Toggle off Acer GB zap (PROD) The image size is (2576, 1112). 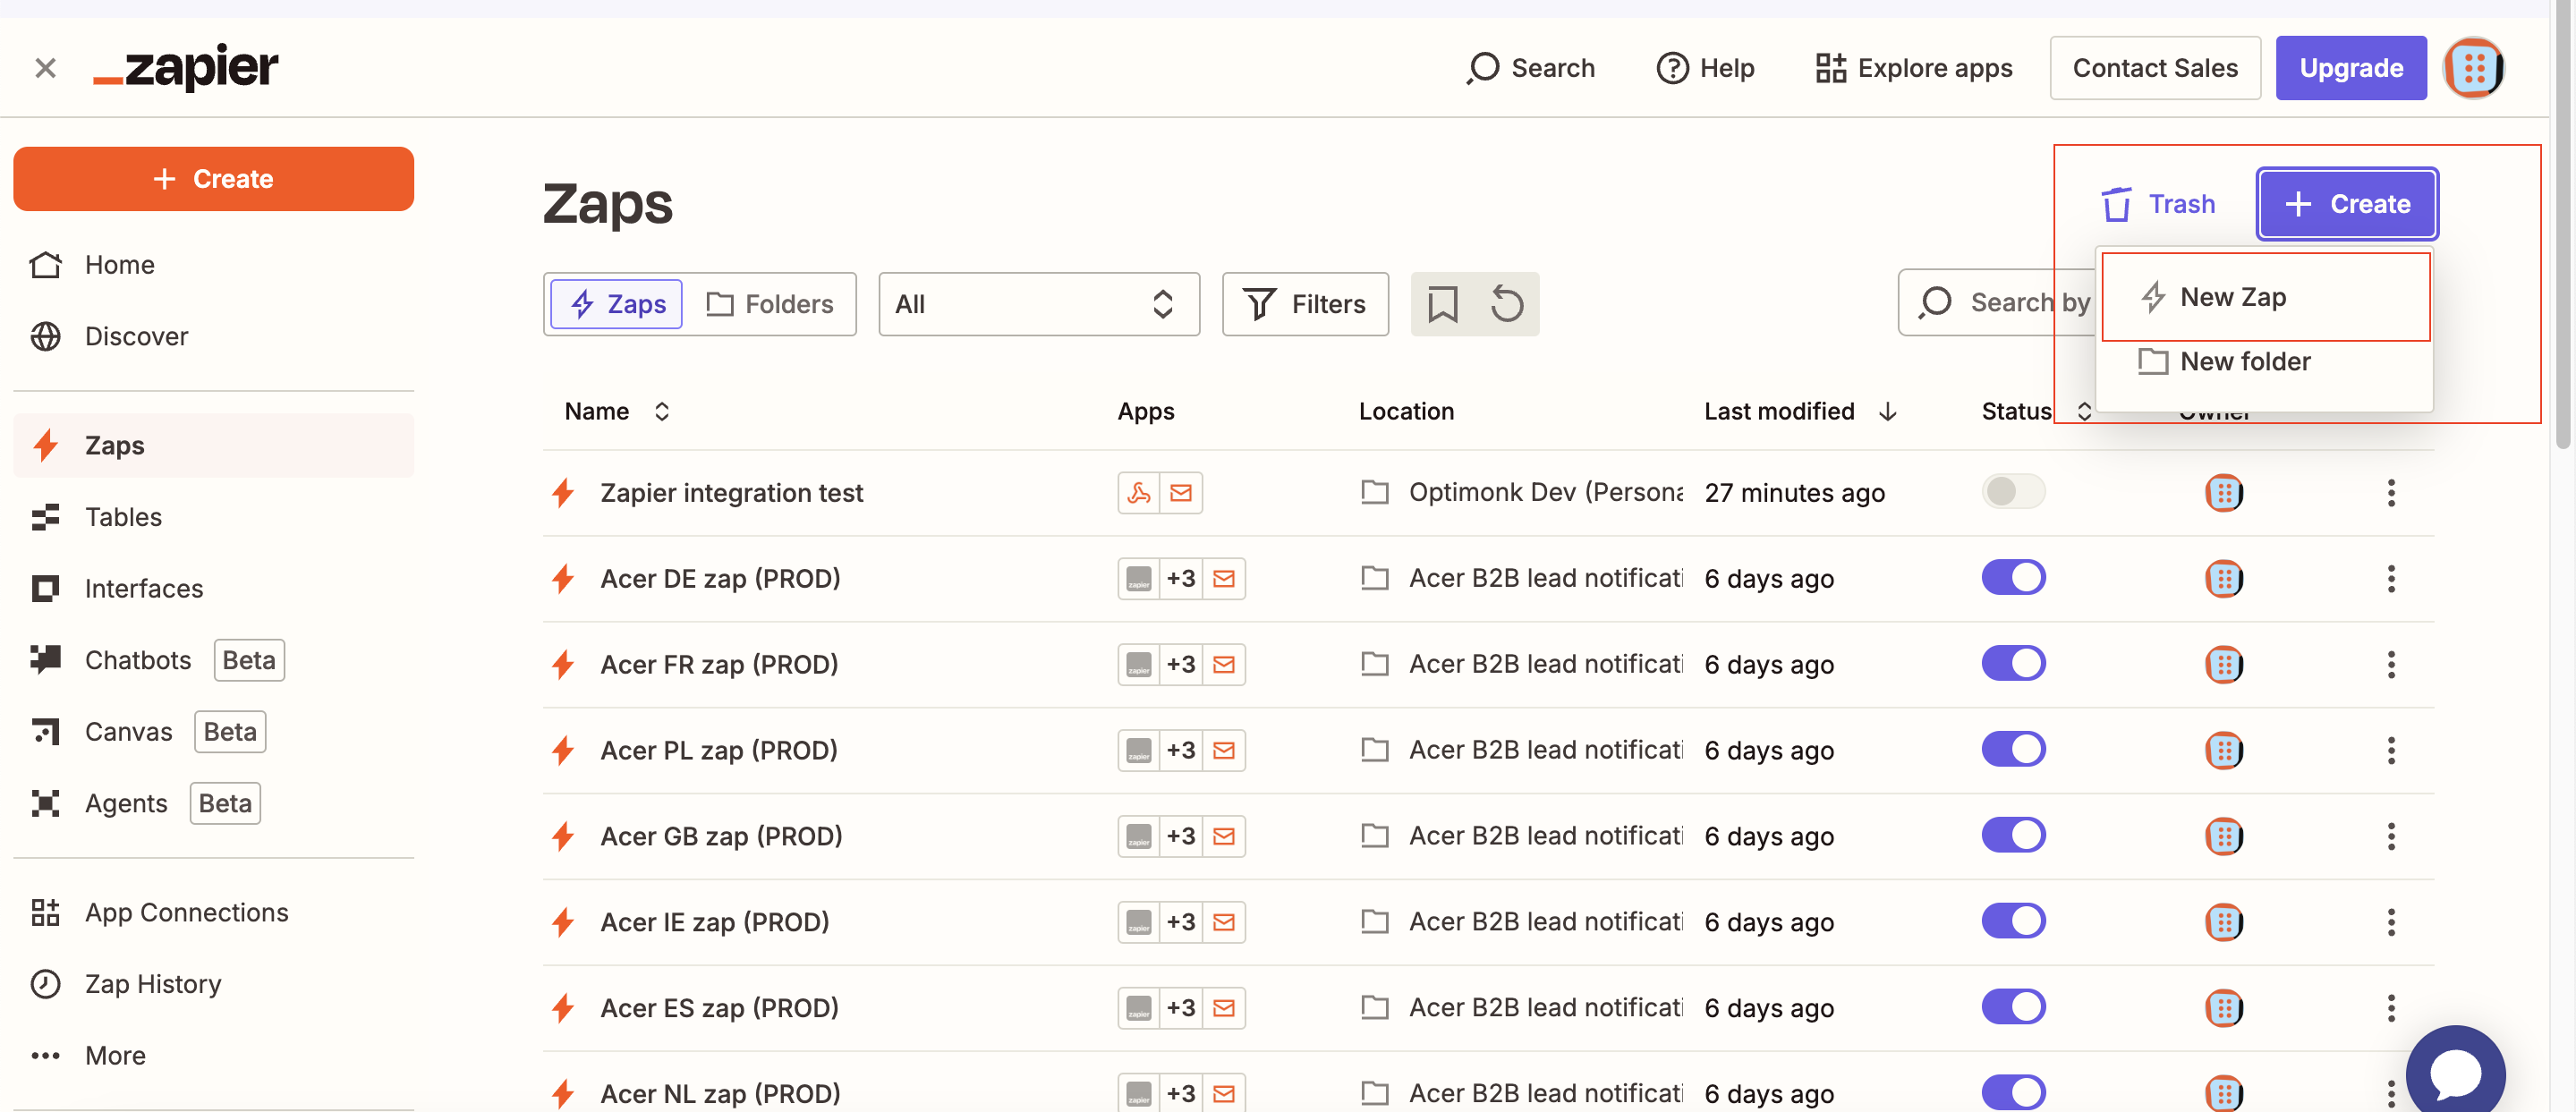[2013, 836]
